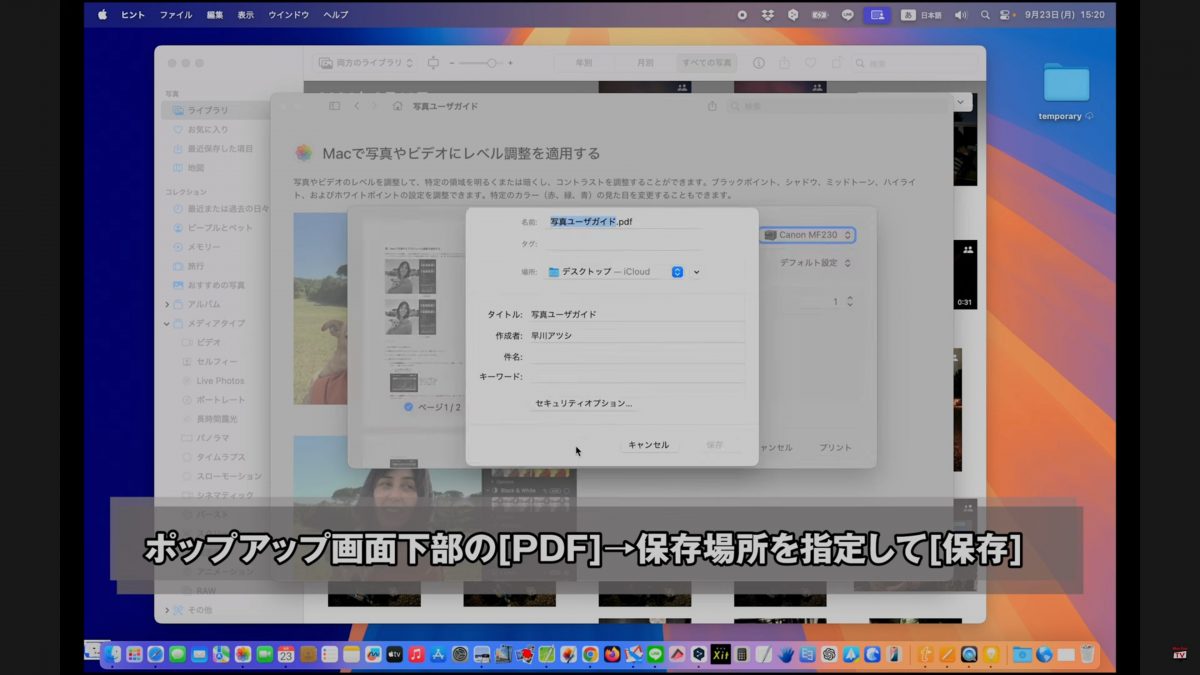Click the Photos zoom slider
This screenshot has width=1200, height=675.
coord(480,63)
